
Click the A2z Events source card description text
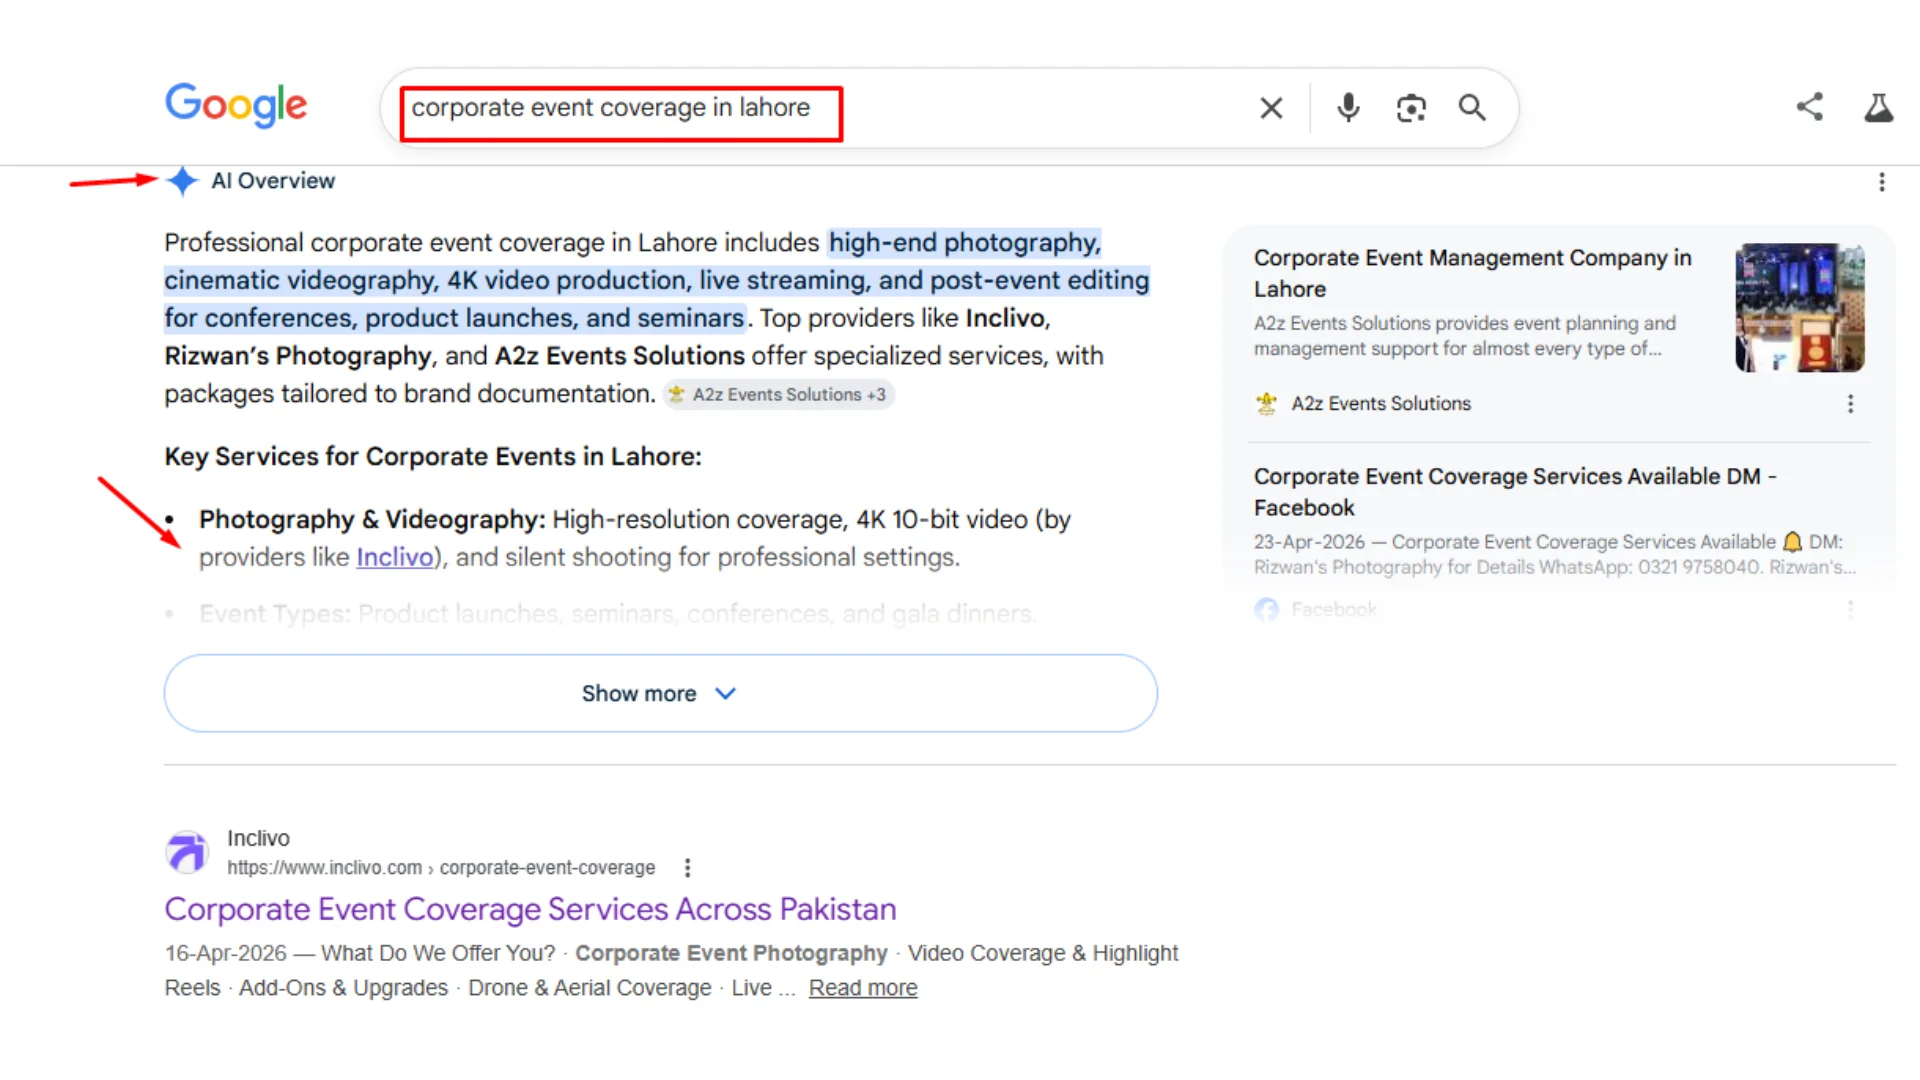point(1465,336)
